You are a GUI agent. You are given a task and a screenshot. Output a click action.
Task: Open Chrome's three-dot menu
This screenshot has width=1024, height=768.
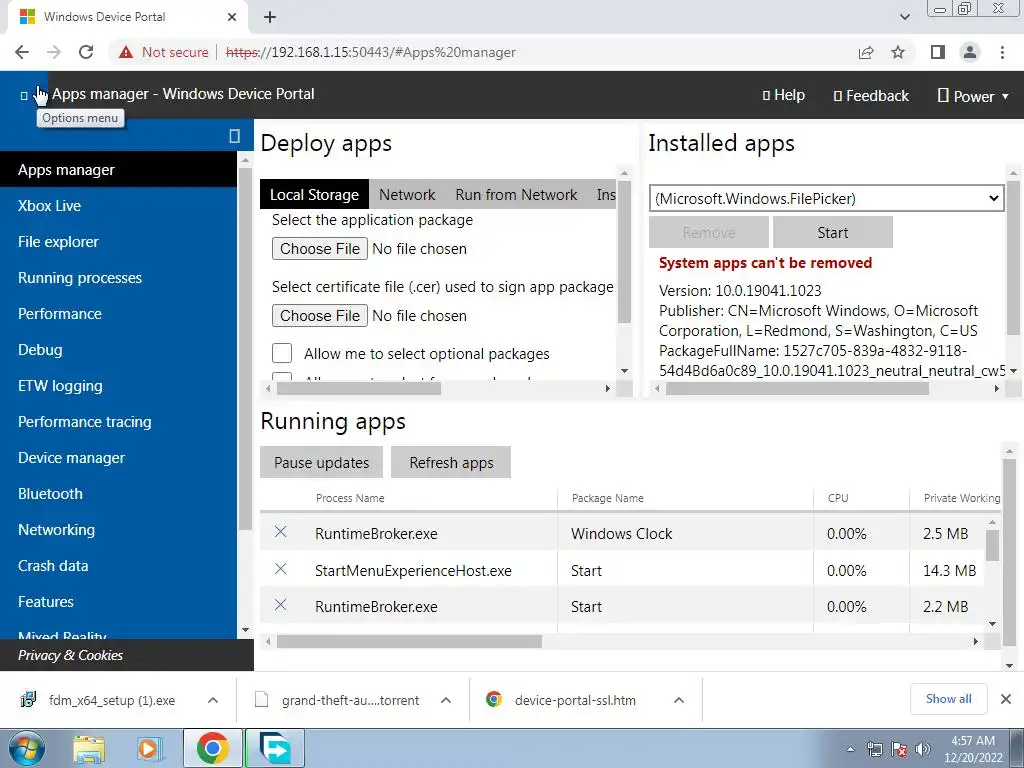tap(1002, 52)
